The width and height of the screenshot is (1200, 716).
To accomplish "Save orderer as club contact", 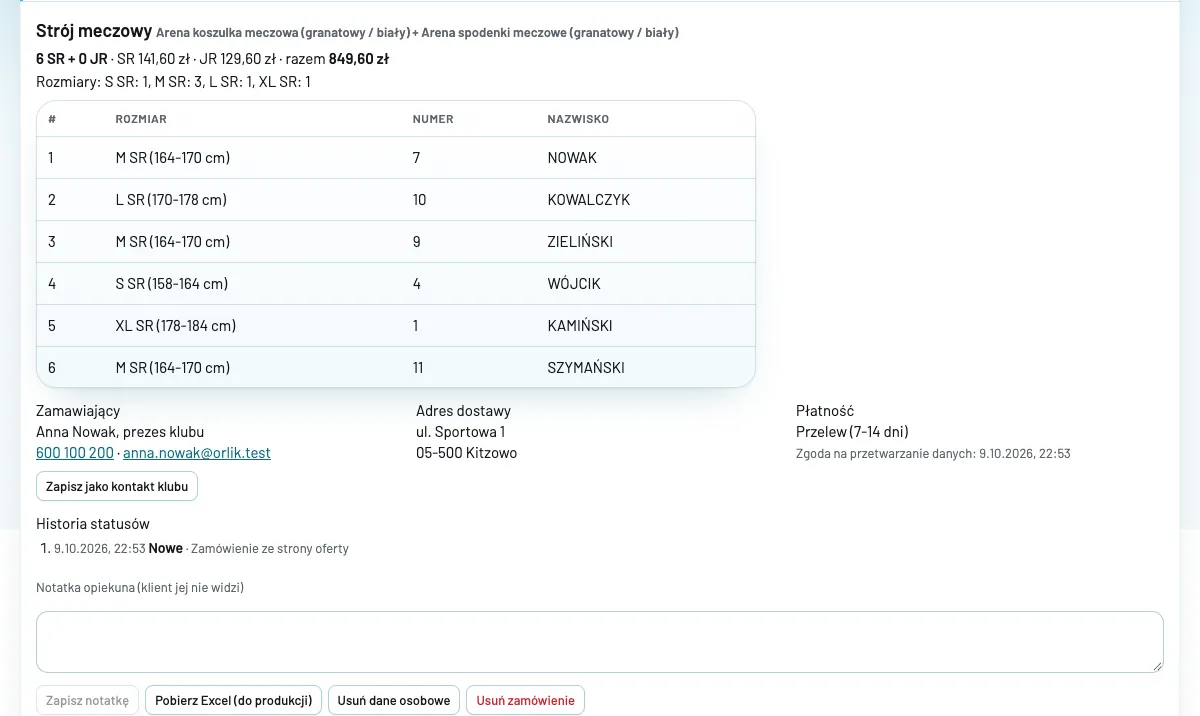I will click(x=117, y=486).
